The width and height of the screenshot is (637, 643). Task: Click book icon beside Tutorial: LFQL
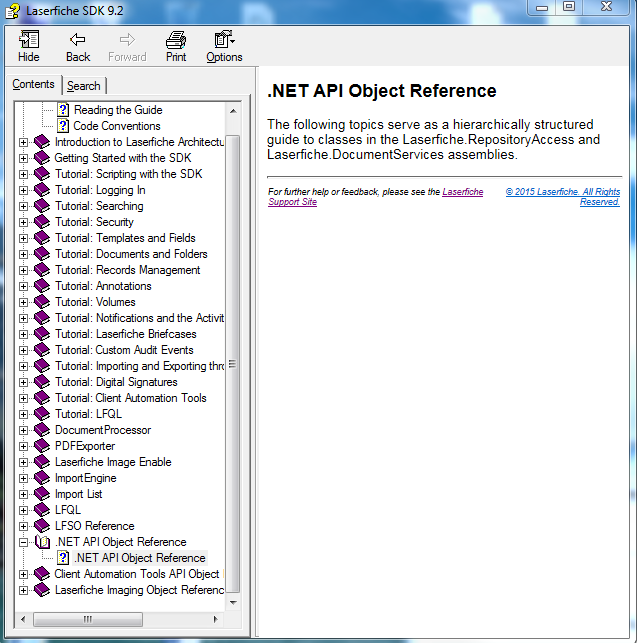[x=42, y=413]
